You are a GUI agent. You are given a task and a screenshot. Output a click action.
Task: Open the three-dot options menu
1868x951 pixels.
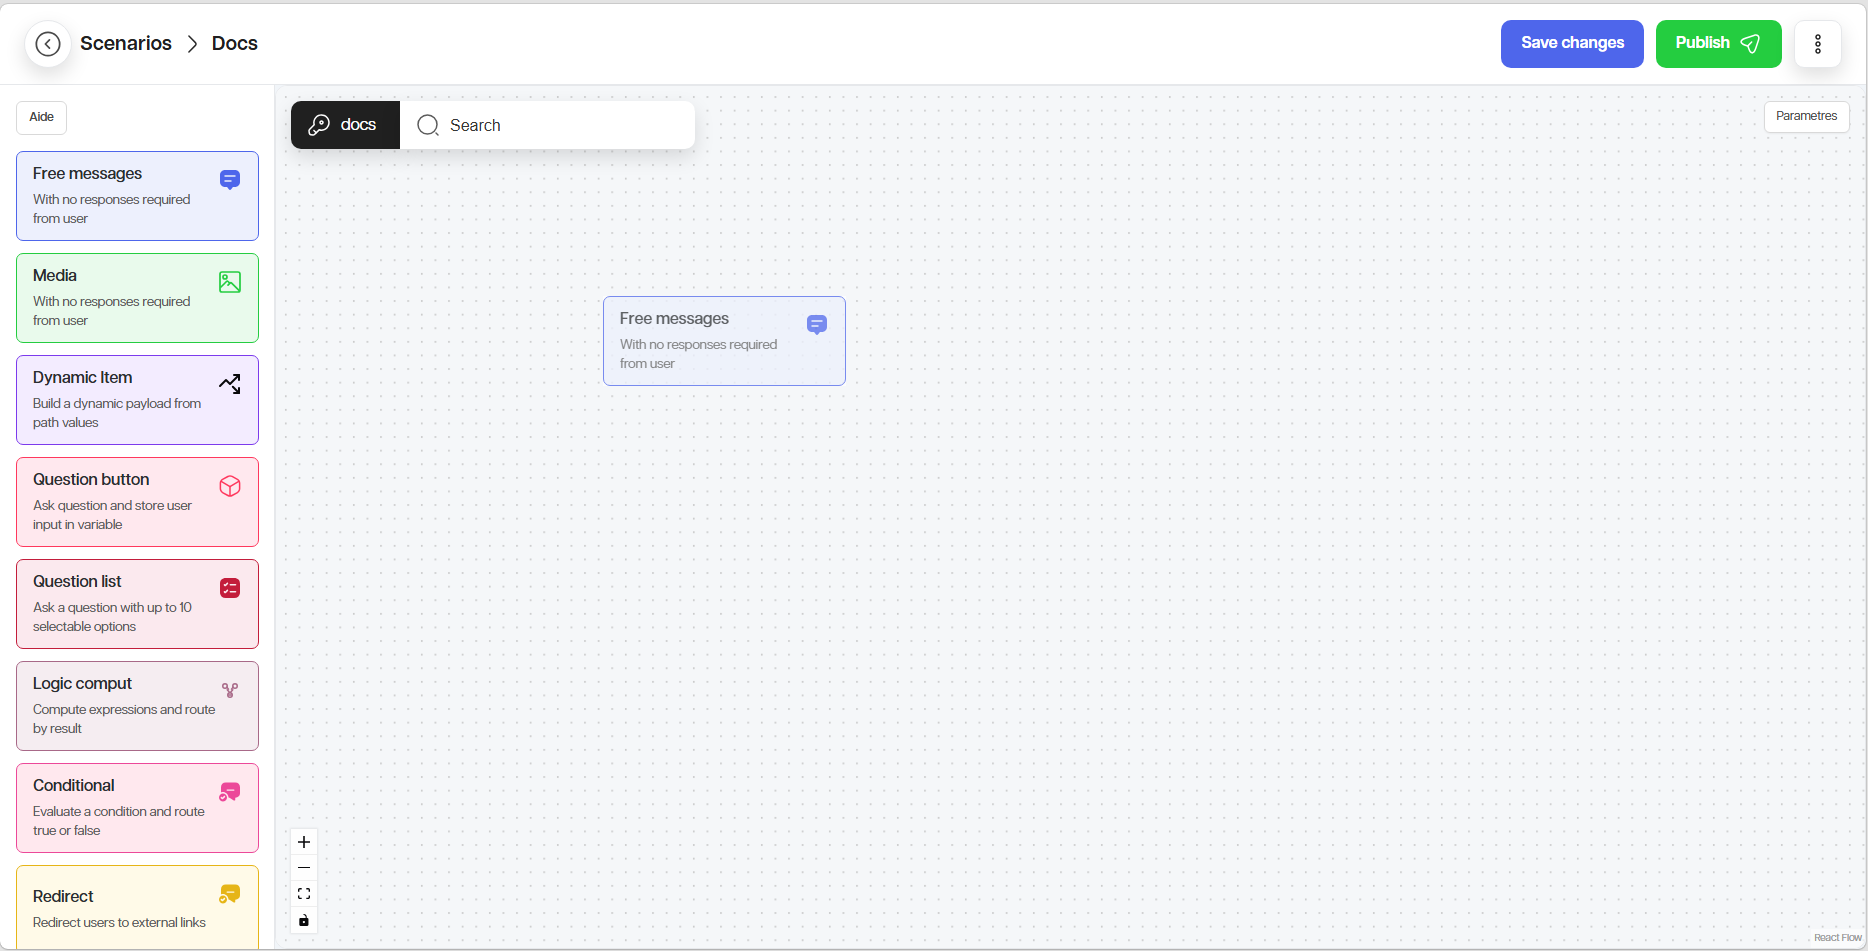coord(1817,44)
